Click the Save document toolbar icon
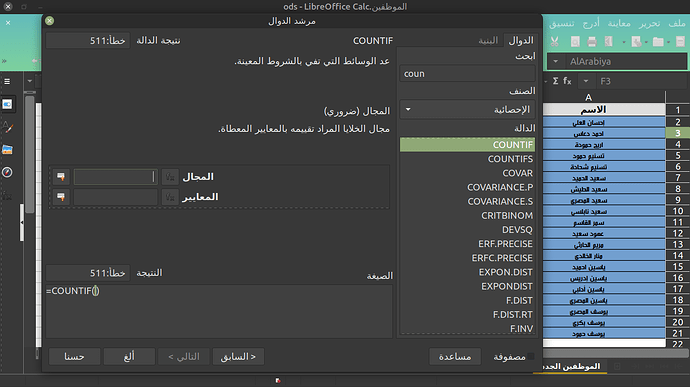Viewport: 690px width, 387px height. coord(636,41)
